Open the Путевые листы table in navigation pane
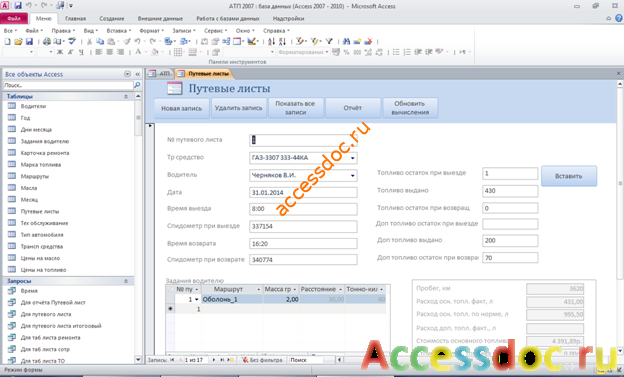This screenshot has width=624, height=377. point(40,211)
